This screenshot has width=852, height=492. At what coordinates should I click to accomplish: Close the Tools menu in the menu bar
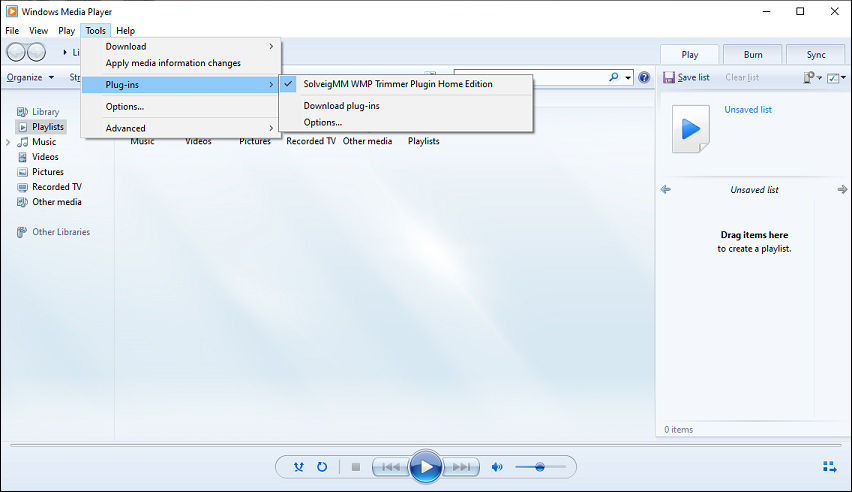point(96,30)
